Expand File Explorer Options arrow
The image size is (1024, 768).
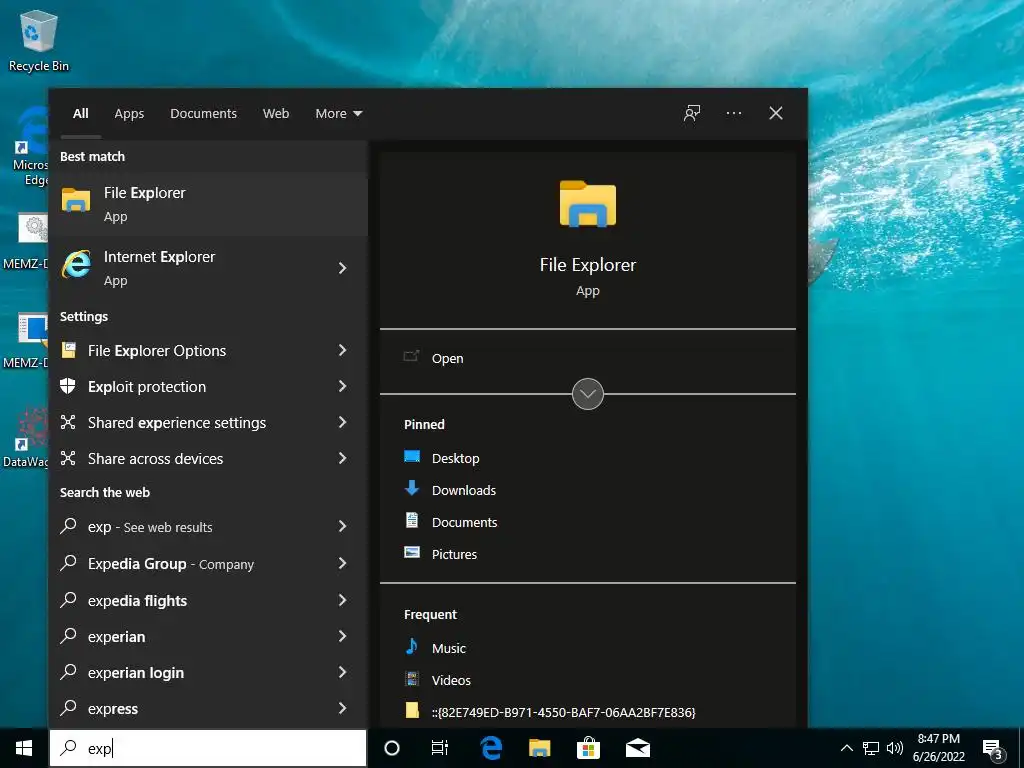point(342,350)
